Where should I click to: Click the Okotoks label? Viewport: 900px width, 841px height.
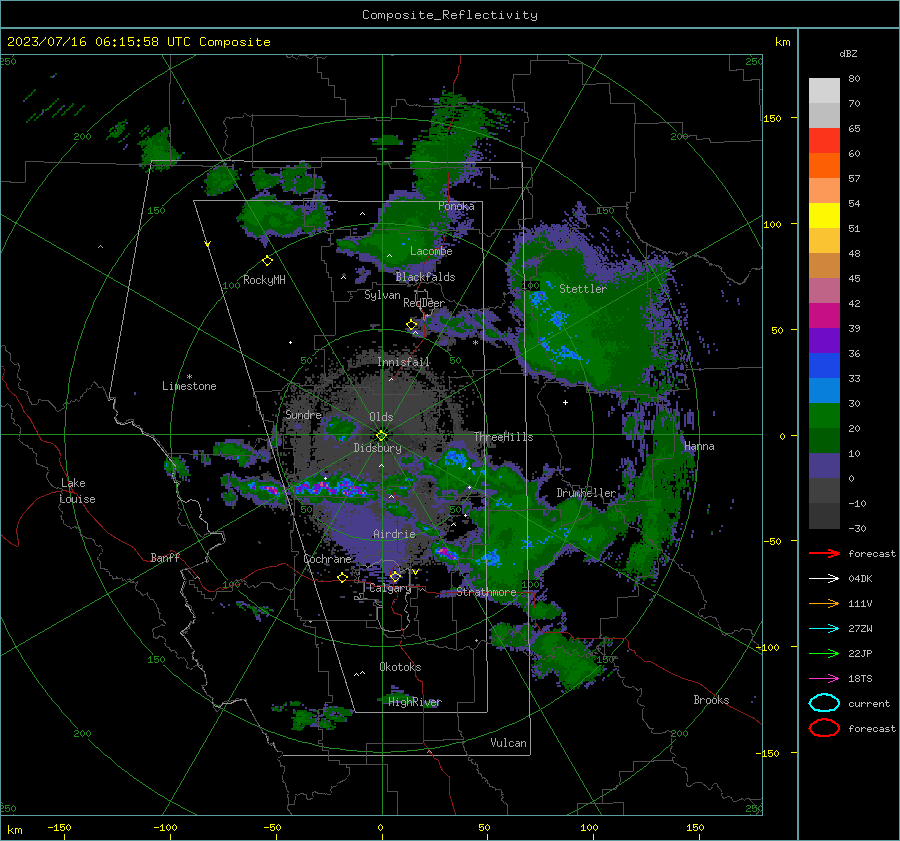(400, 667)
